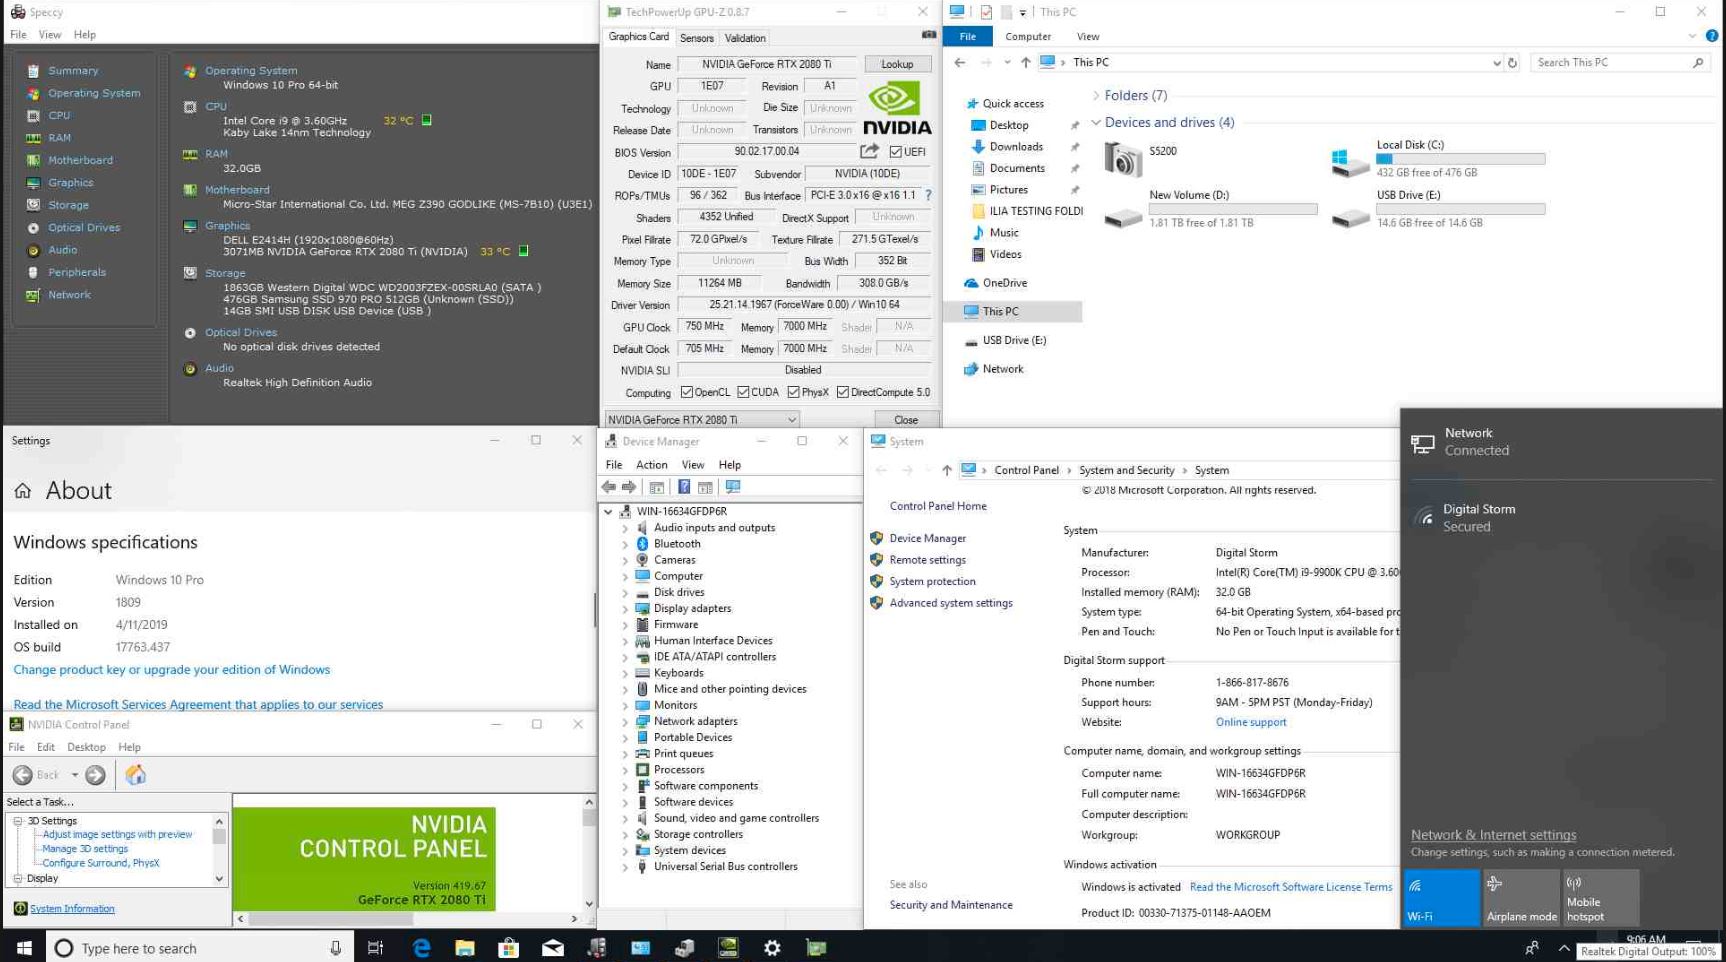Viewport: 1726px width, 962px height.
Task: Open Advanced system settings link
Action: coord(951,603)
